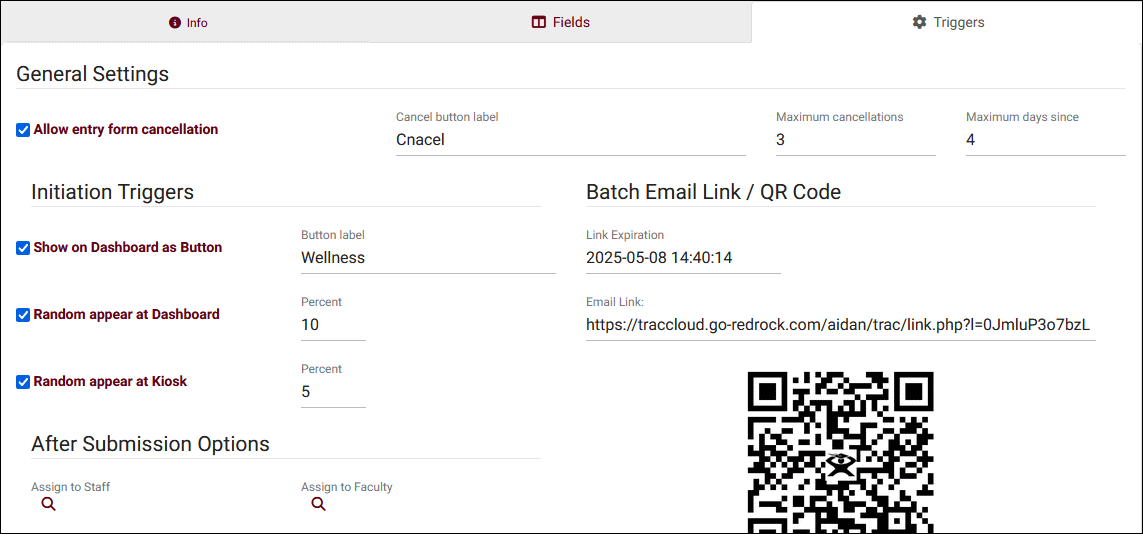Click the Kiosk Percent field showing 5
1143x534 pixels.
pos(333,392)
